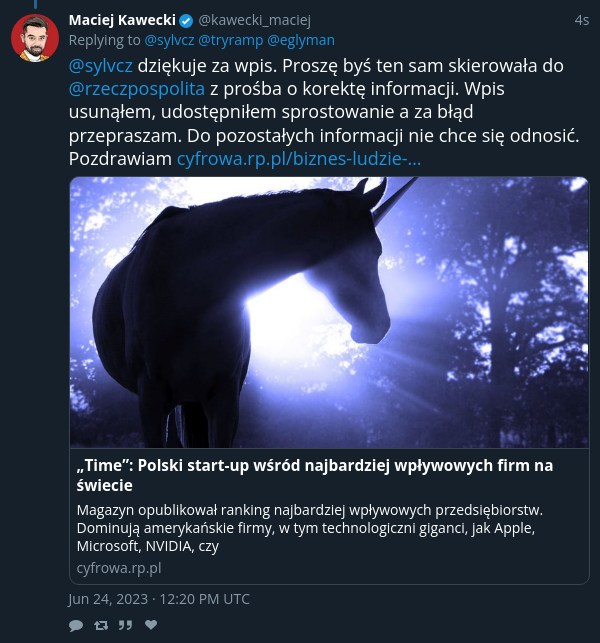Image resolution: width=600 pixels, height=643 pixels.
Task: Click the cyfrowa.rp.pl domain in card
Action: pyautogui.click(x=119, y=568)
